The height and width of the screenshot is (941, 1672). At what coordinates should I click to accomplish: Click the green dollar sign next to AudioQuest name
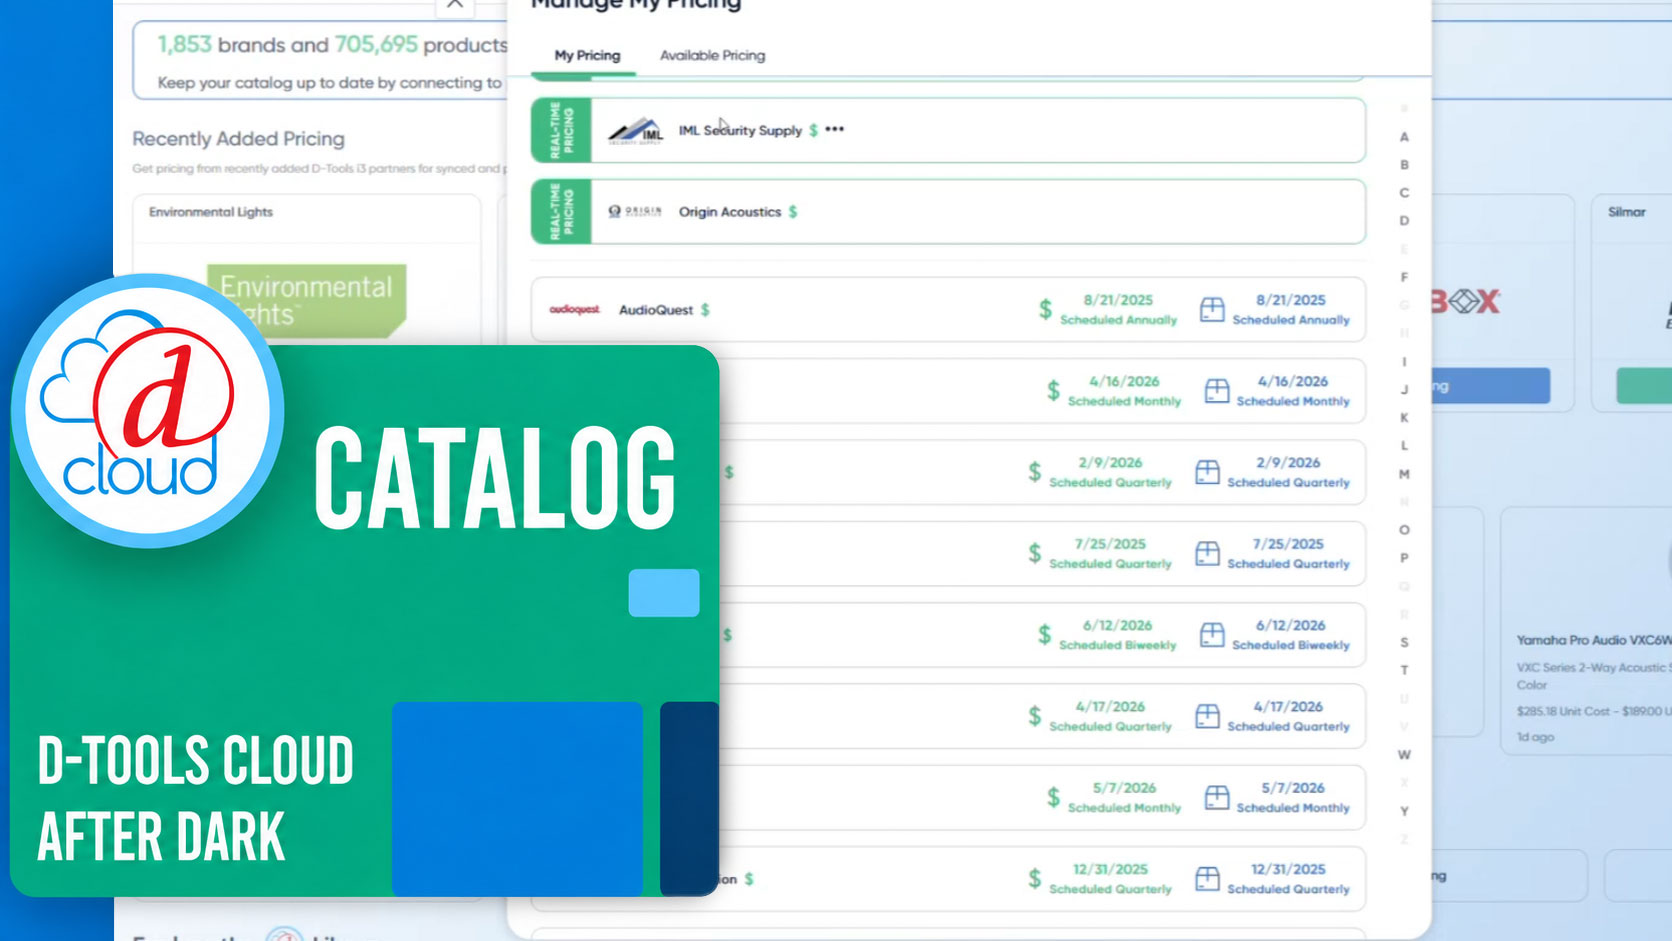[705, 310]
